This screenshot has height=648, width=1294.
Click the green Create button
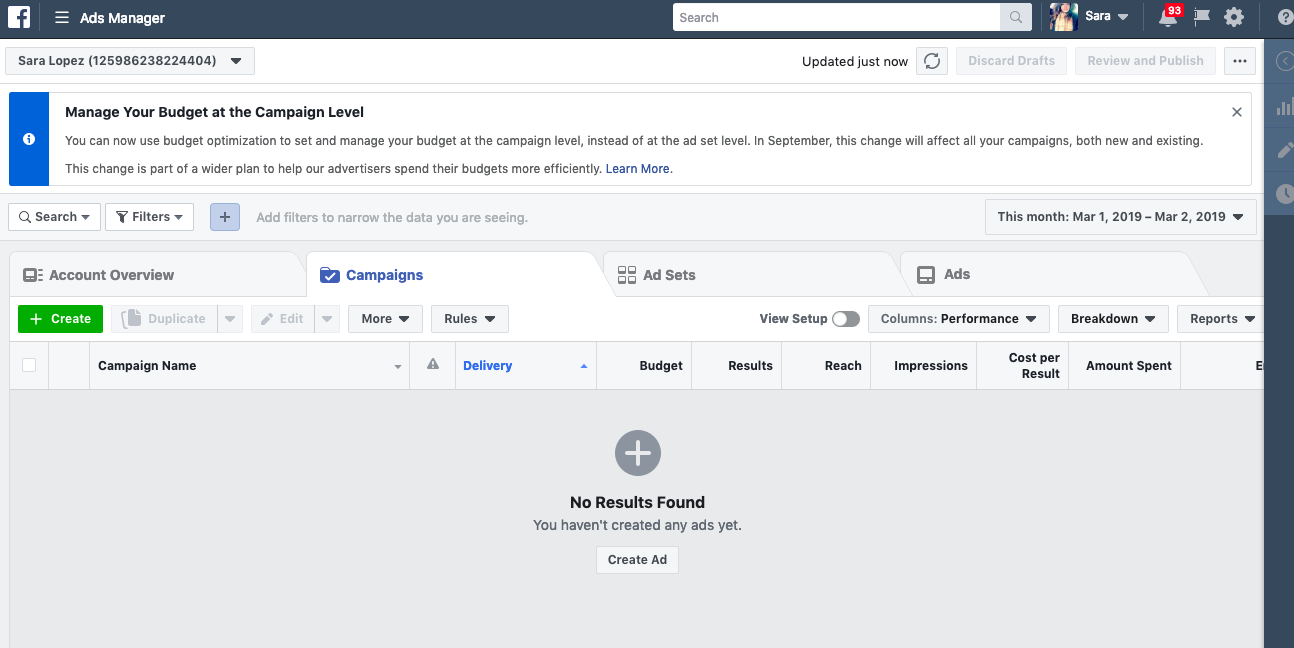[x=61, y=319]
